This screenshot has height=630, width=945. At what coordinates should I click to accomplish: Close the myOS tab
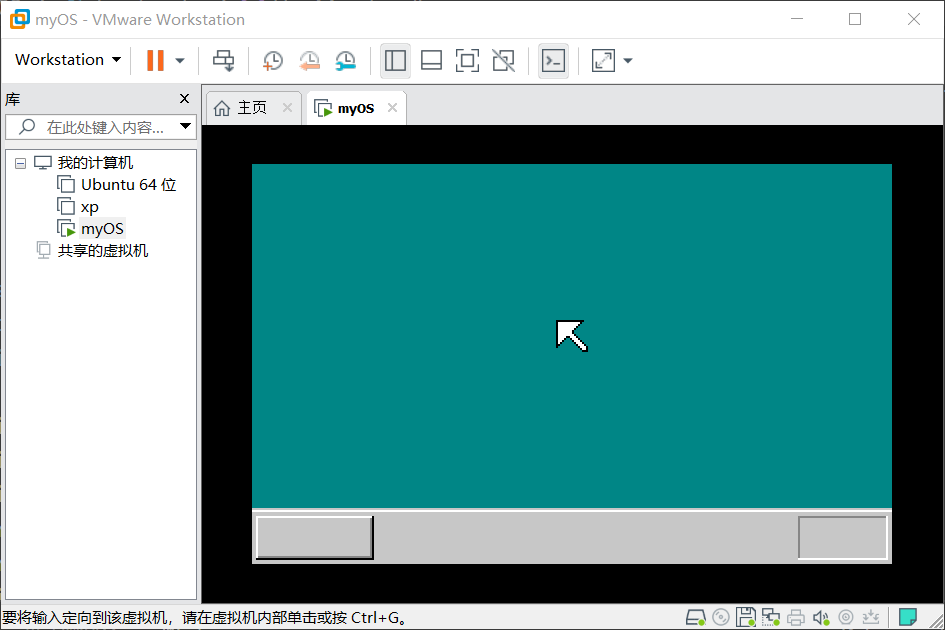click(x=392, y=107)
